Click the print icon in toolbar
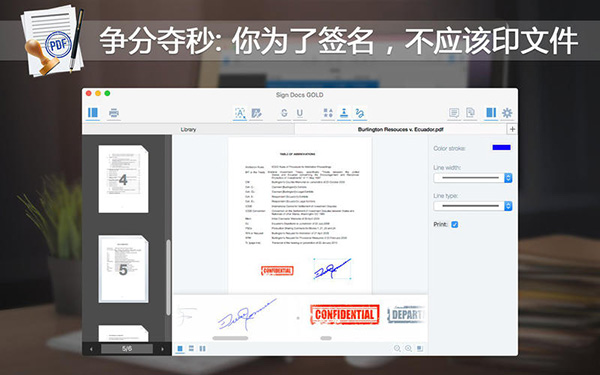The width and height of the screenshot is (600, 375). [x=114, y=113]
